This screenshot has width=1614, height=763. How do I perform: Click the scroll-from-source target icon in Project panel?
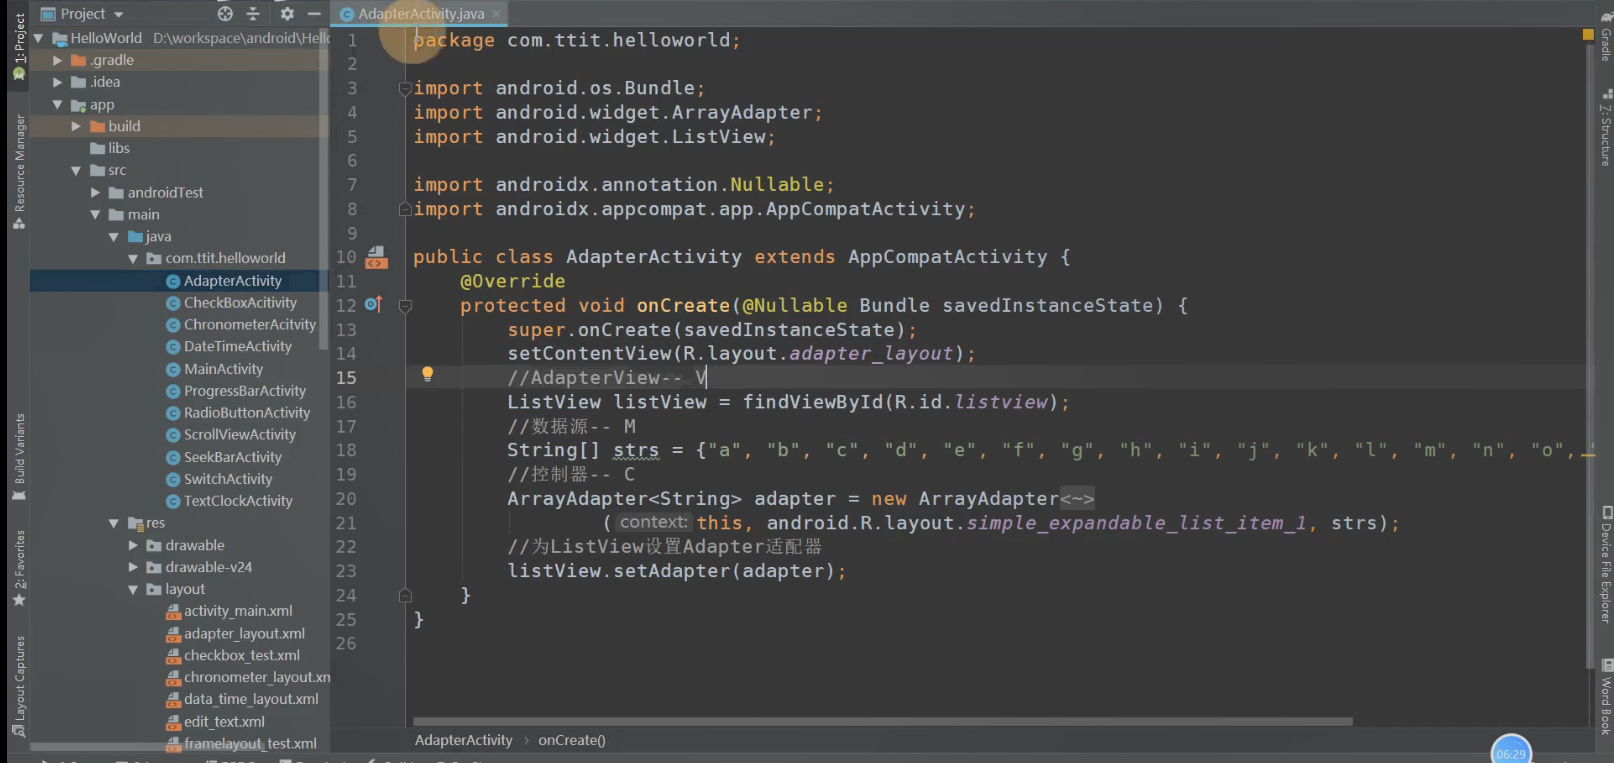pos(225,14)
